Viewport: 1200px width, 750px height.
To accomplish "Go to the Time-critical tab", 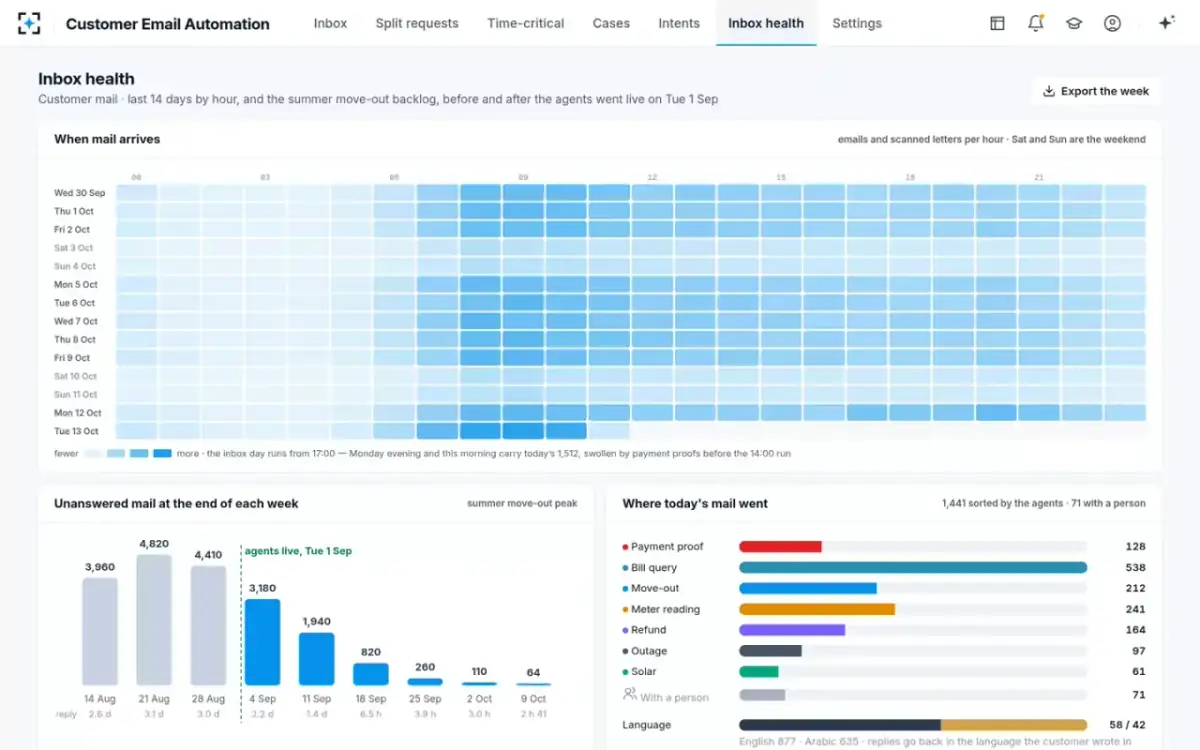I will pos(526,23).
